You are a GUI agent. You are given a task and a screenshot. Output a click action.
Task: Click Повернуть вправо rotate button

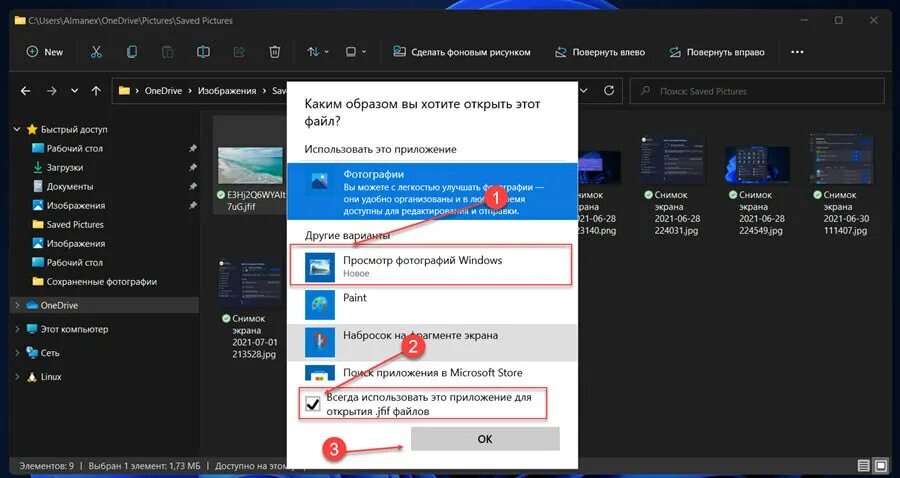717,52
